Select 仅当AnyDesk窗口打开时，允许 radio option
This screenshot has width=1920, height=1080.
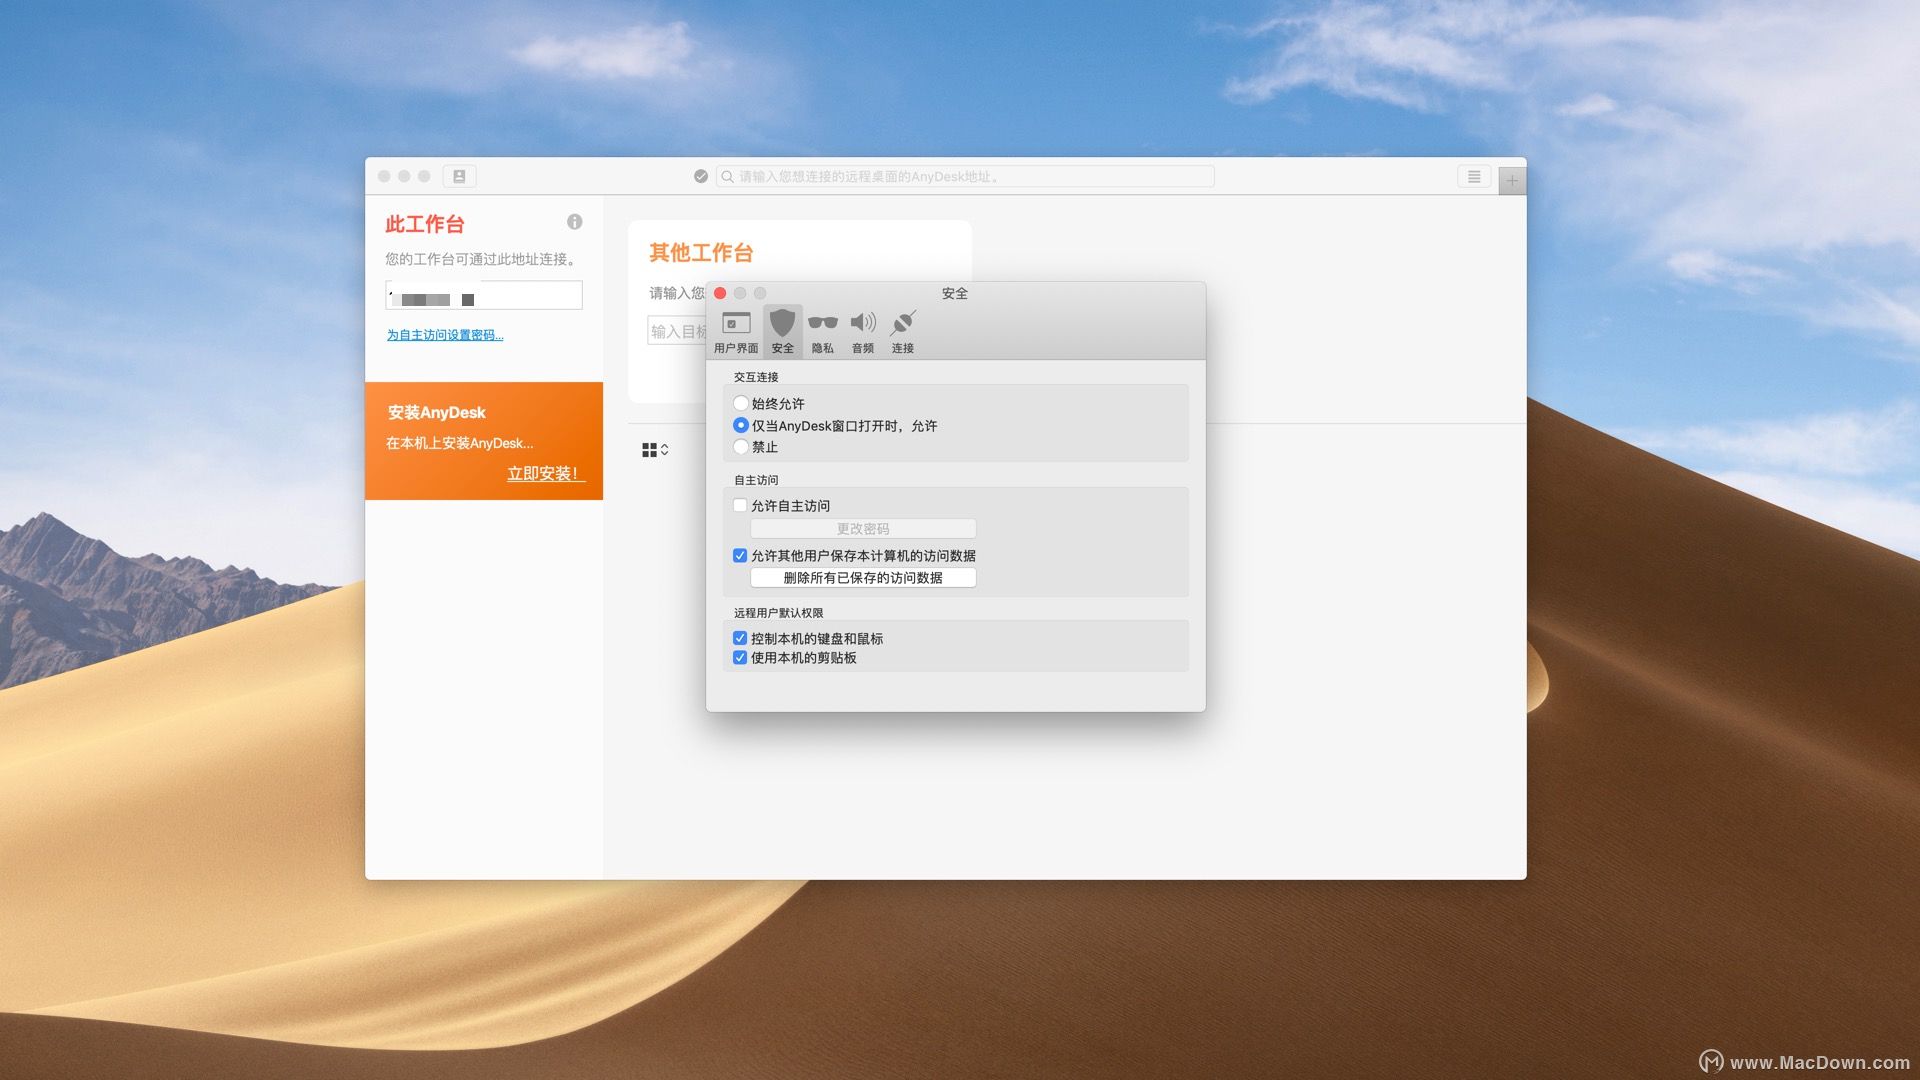pyautogui.click(x=741, y=425)
